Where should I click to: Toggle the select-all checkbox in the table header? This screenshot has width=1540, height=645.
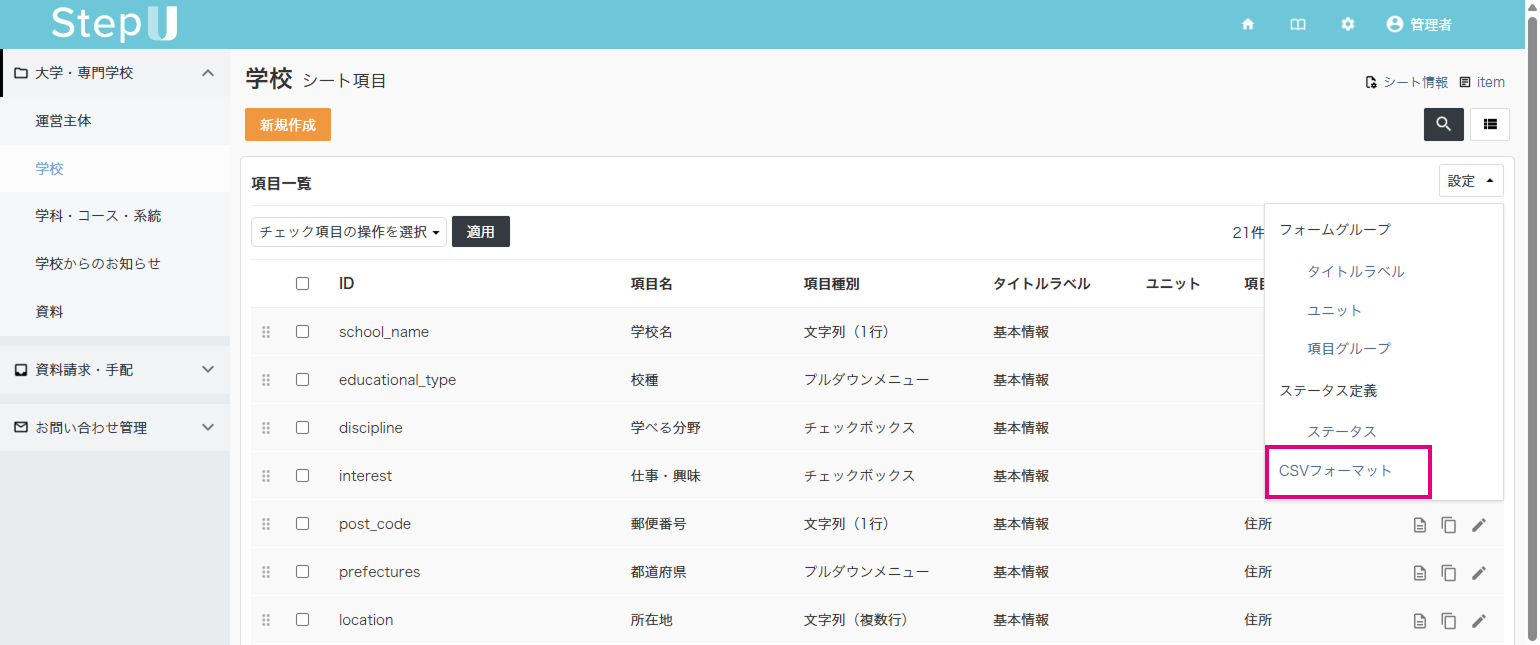(303, 283)
